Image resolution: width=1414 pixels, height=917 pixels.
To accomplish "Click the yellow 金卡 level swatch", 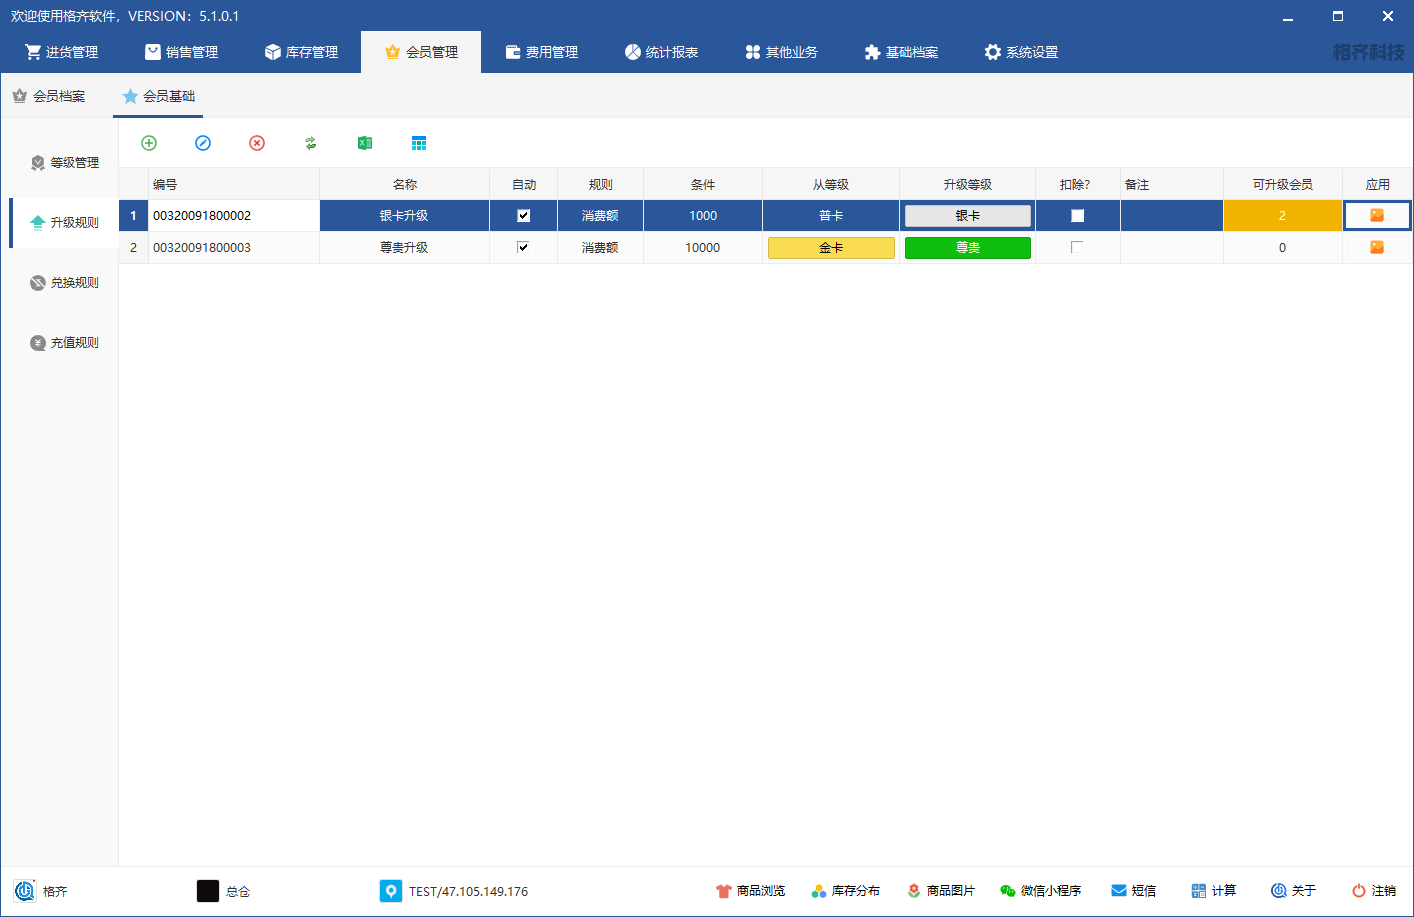I will tap(831, 247).
